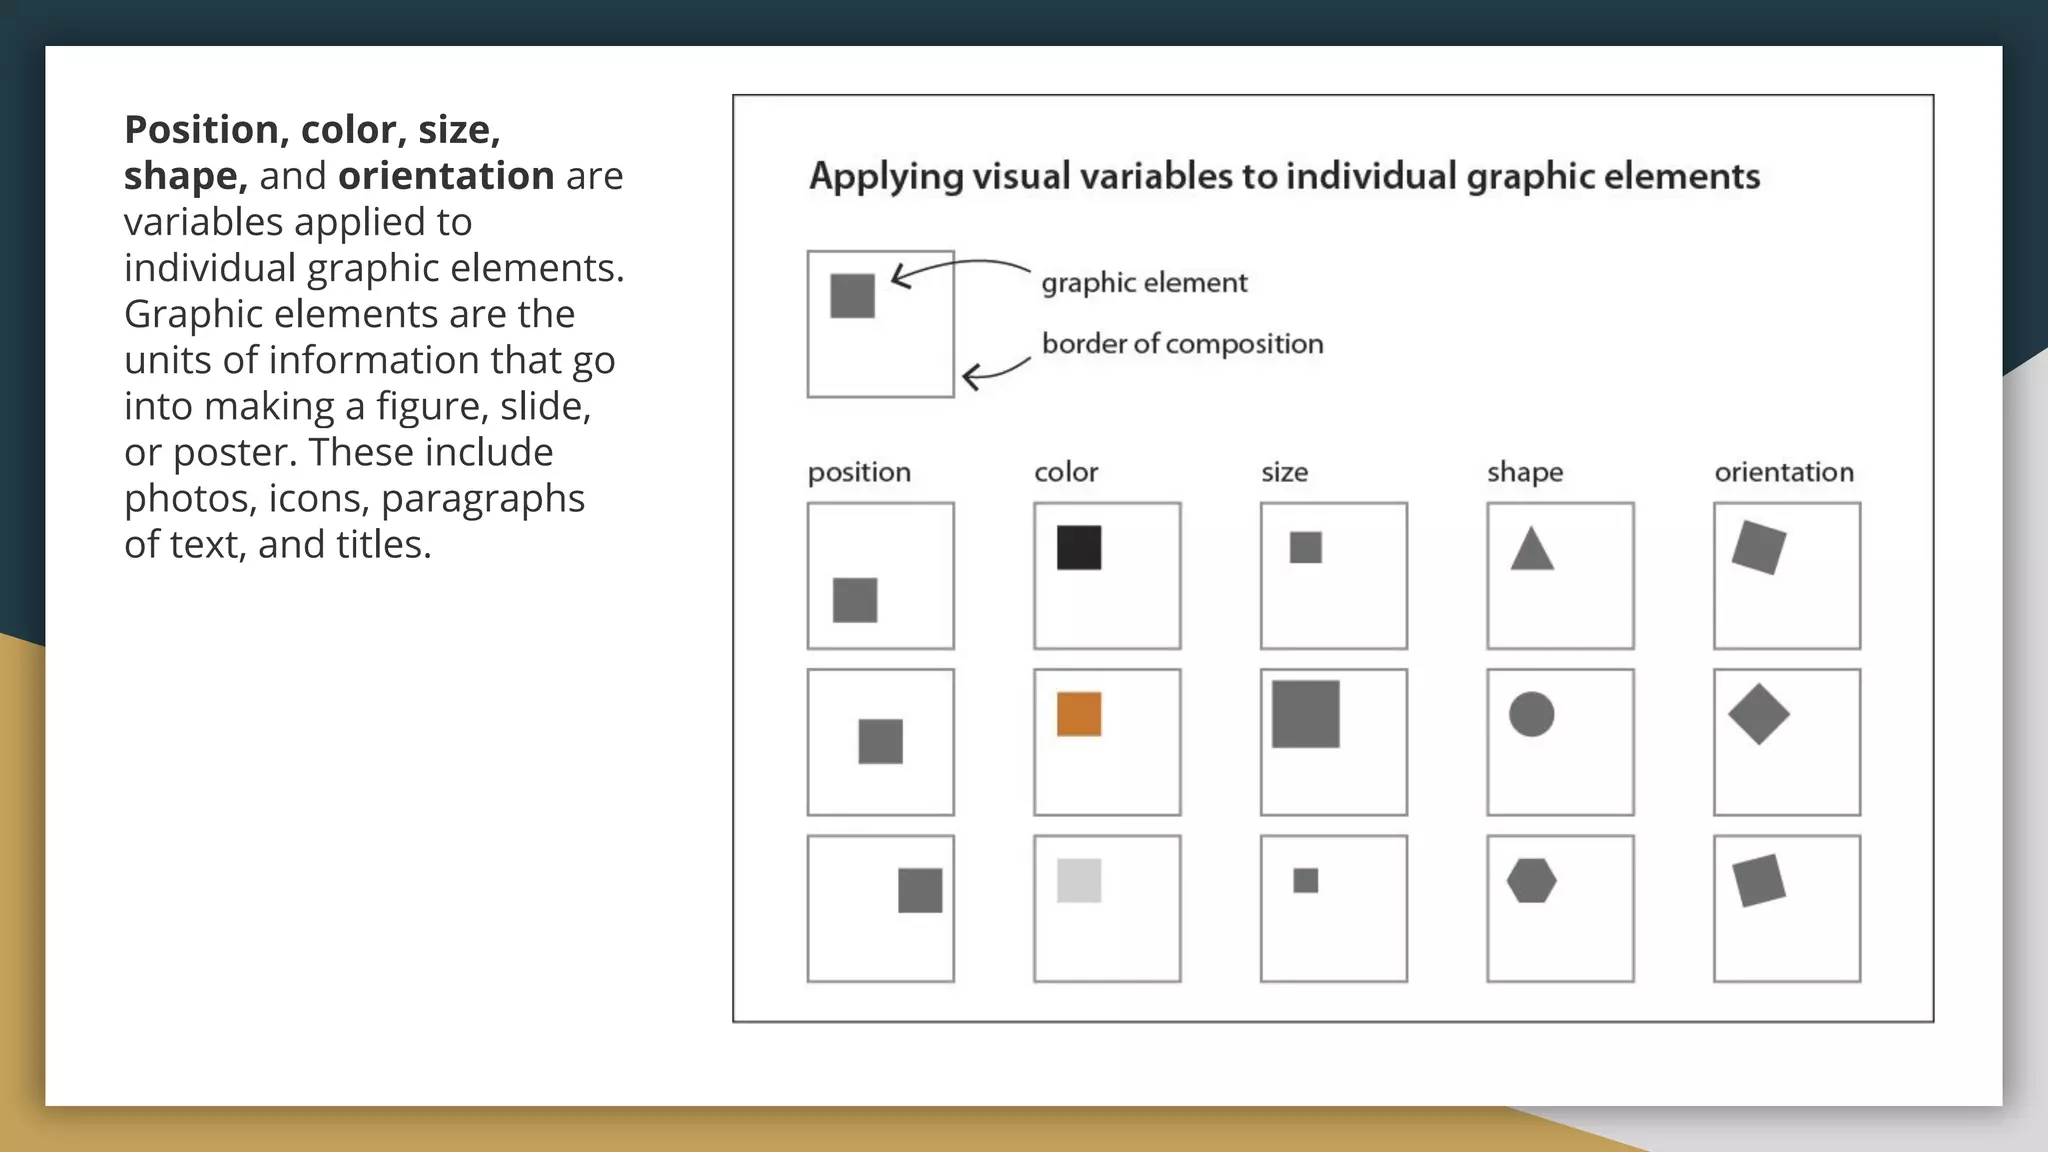Click the text 'of text, and titles.'
The height and width of the screenshot is (1152, 2048).
pyautogui.click(x=278, y=544)
